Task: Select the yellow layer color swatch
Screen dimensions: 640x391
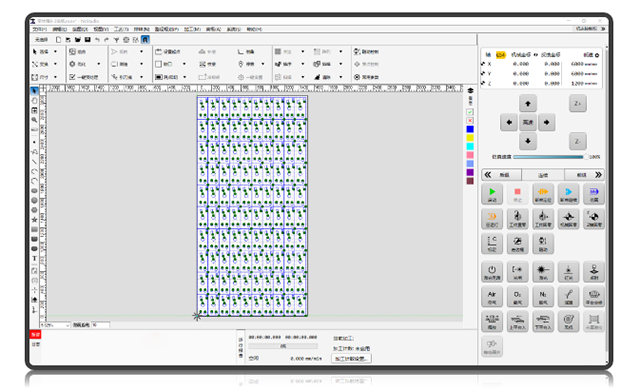Action: 470,138
